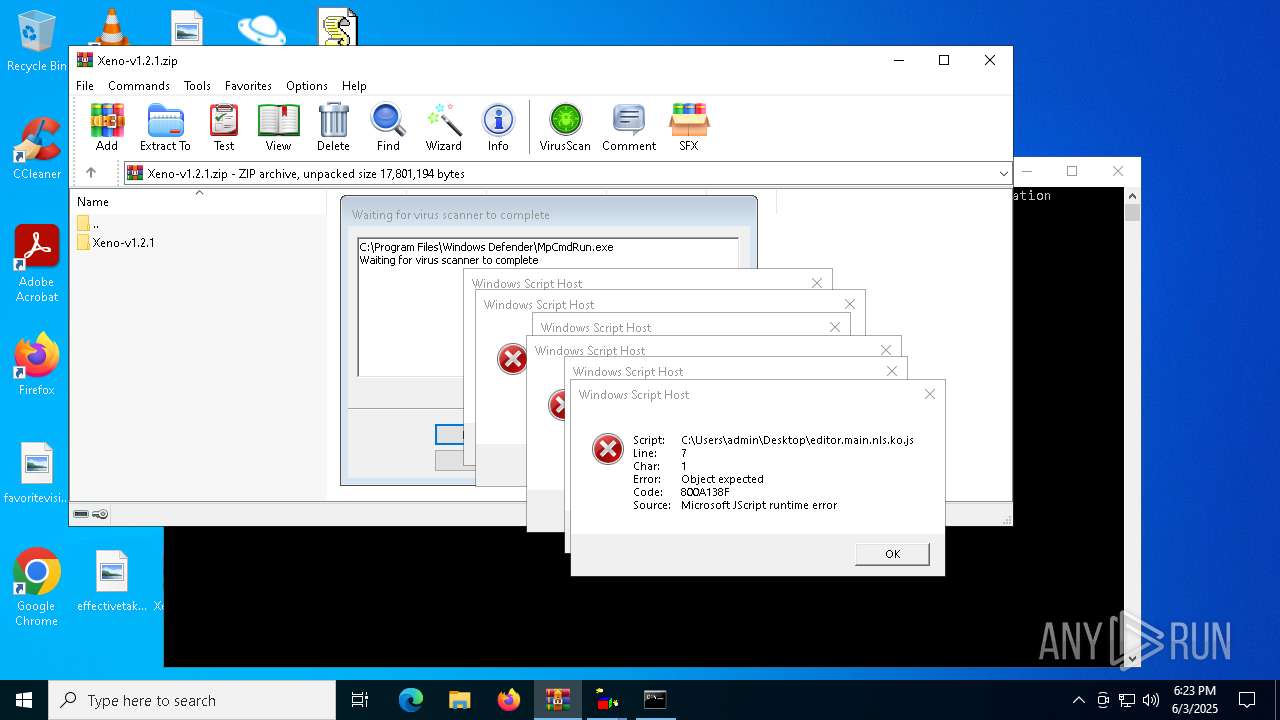Open CCleaner desktop shortcut
The width and height of the screenshot is (1280, 720).
point(37,148)
